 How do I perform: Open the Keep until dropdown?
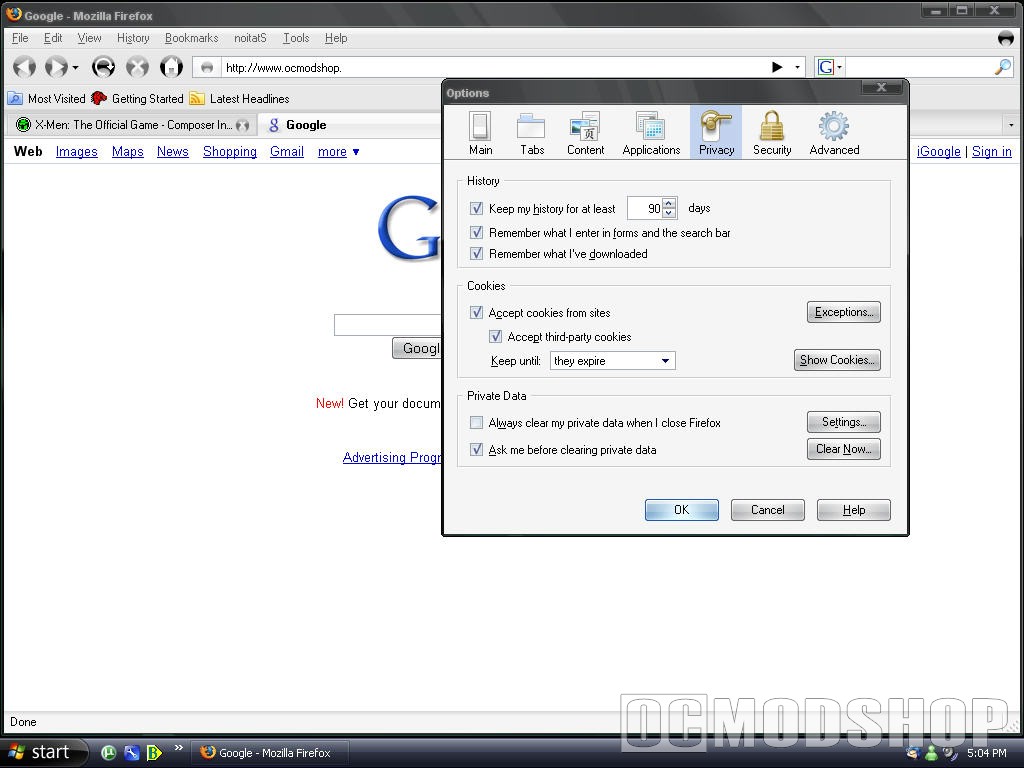[x=613, y=360]
